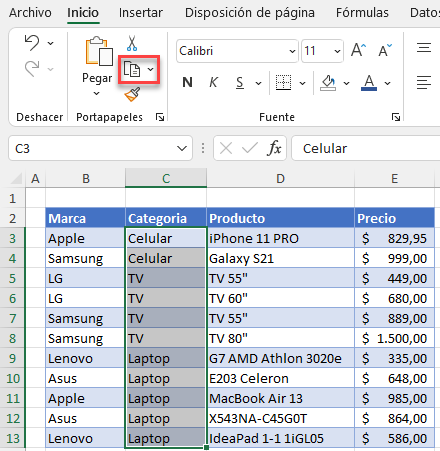Screen dimensions: 440x451
Task: Open the Fuente dialog launcher
Action: [396, 117]
